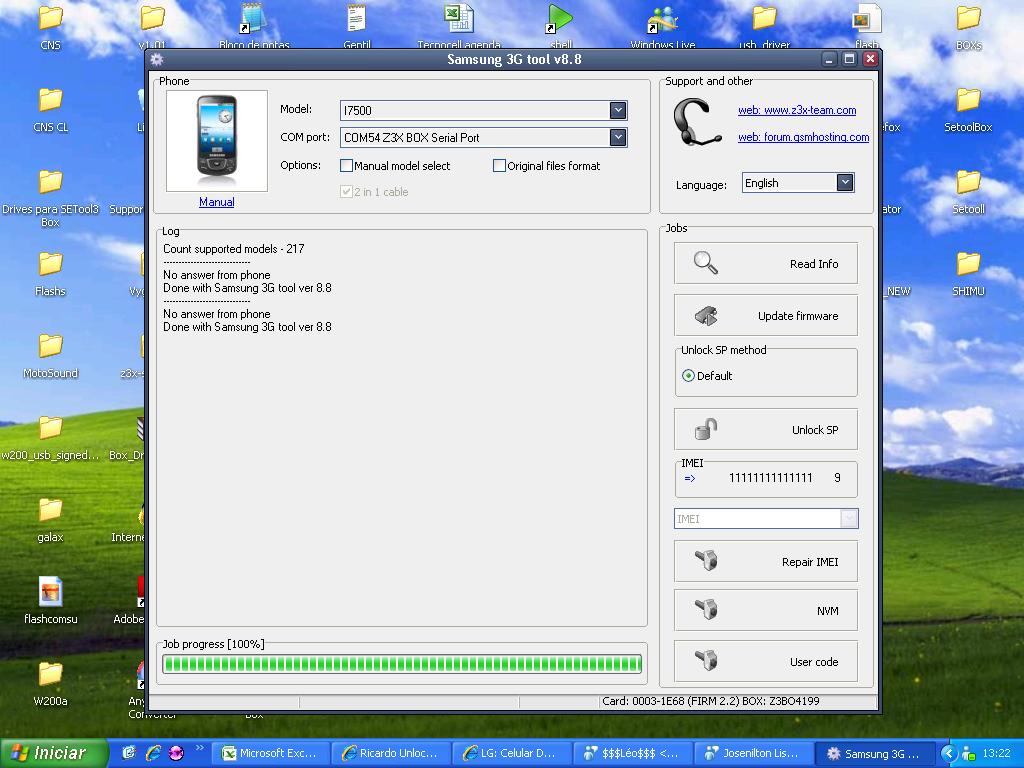The image size is (1024, 768).
Task: Select the Default unlock SP method
Action: (688, 376)
